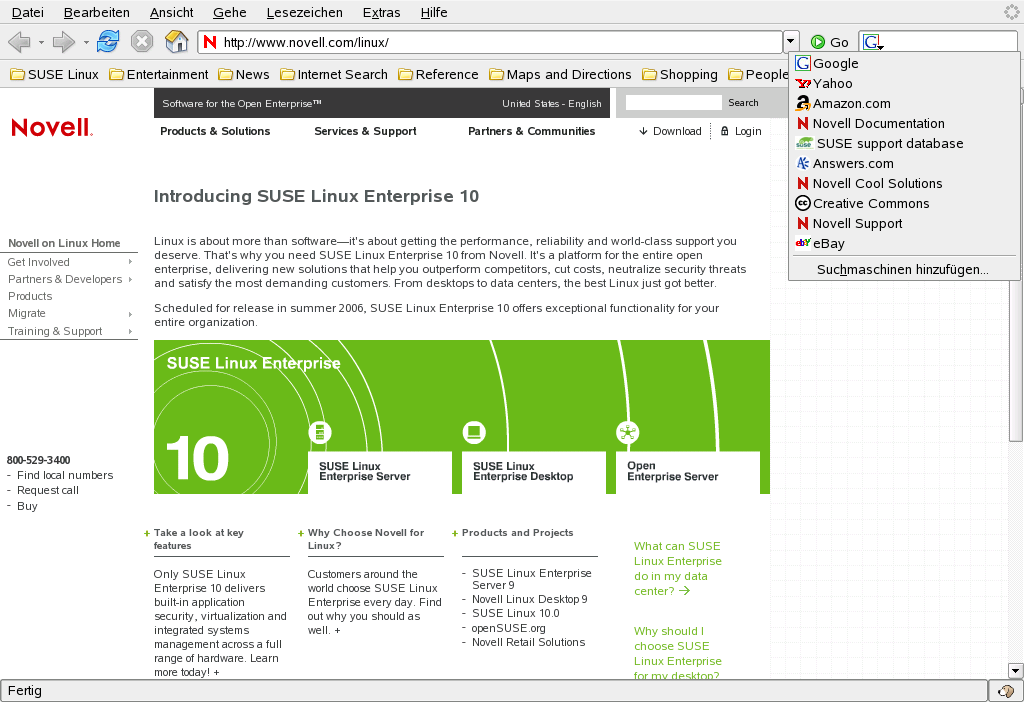
Task: Click Suchmaschinen hinzufügen… entry
Action: (x=904, y=269)
